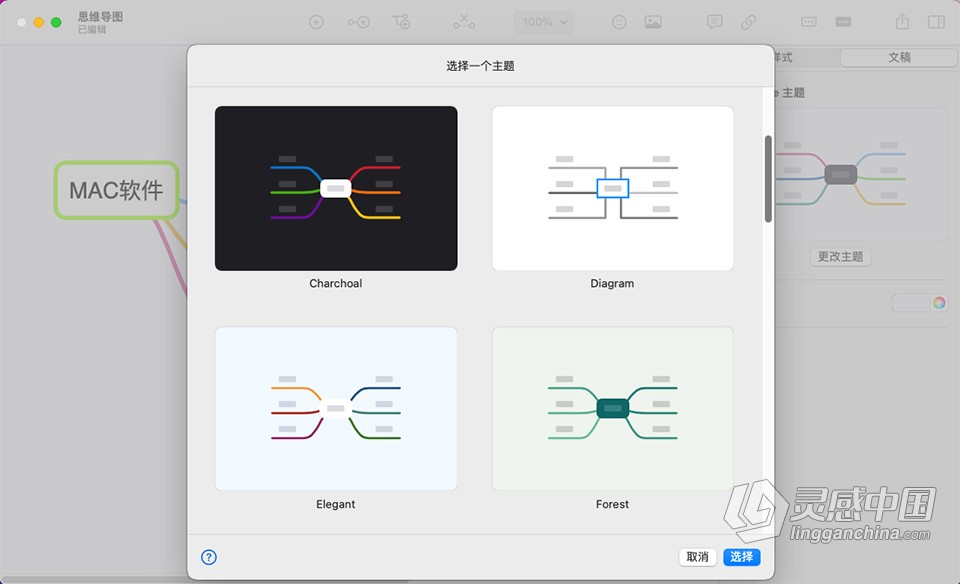Select the Forest theme
Screen dimensions: 960x584
coord(612,408)
